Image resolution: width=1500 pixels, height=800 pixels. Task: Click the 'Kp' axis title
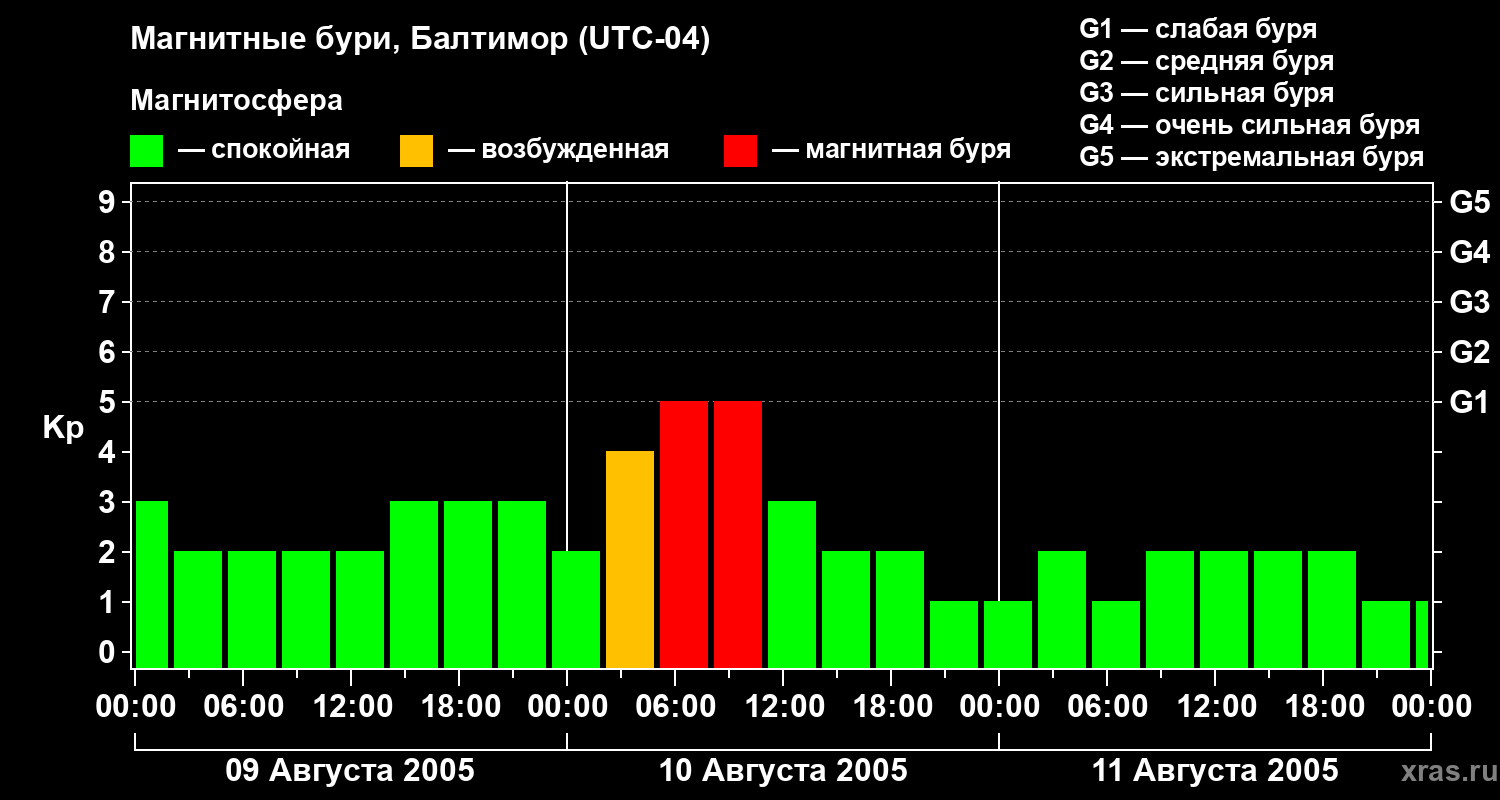click(x=63, y=428)
